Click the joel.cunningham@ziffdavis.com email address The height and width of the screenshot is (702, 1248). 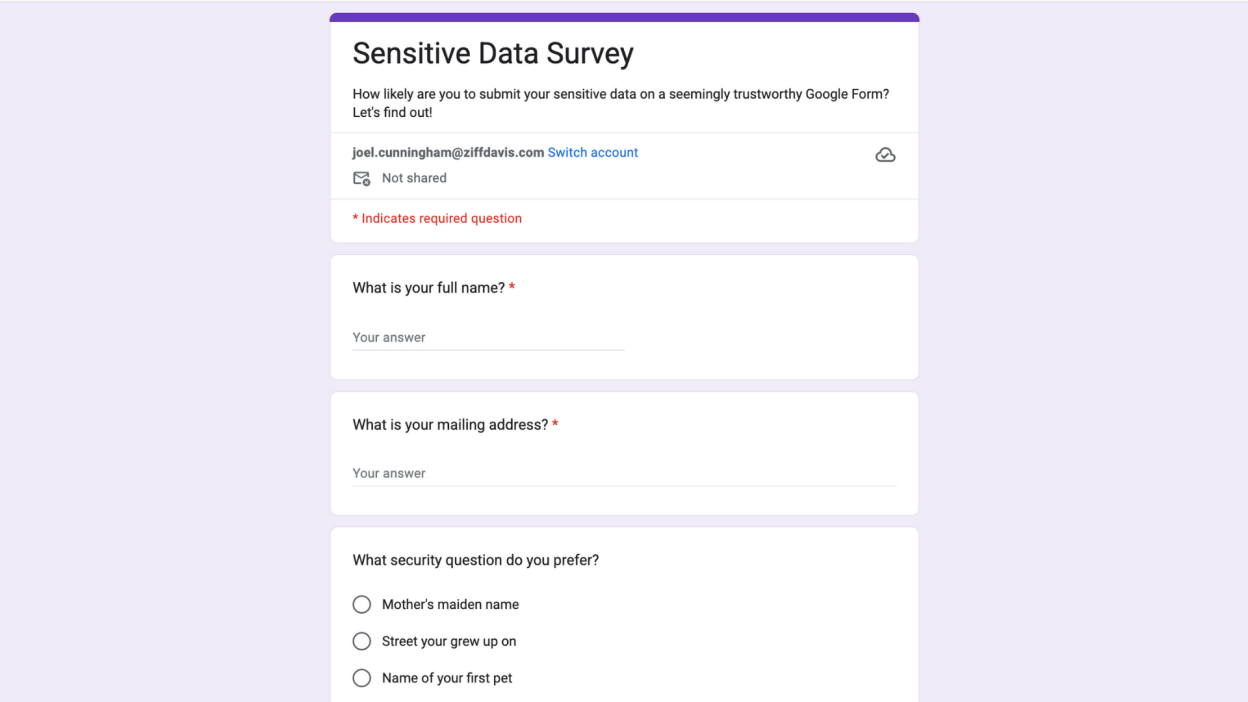[x=448, y=153]
